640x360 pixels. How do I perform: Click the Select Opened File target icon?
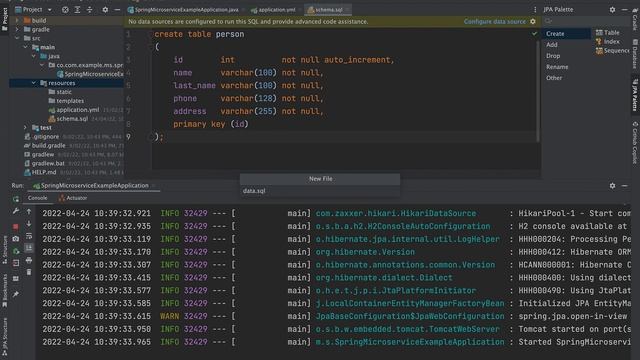65,9
